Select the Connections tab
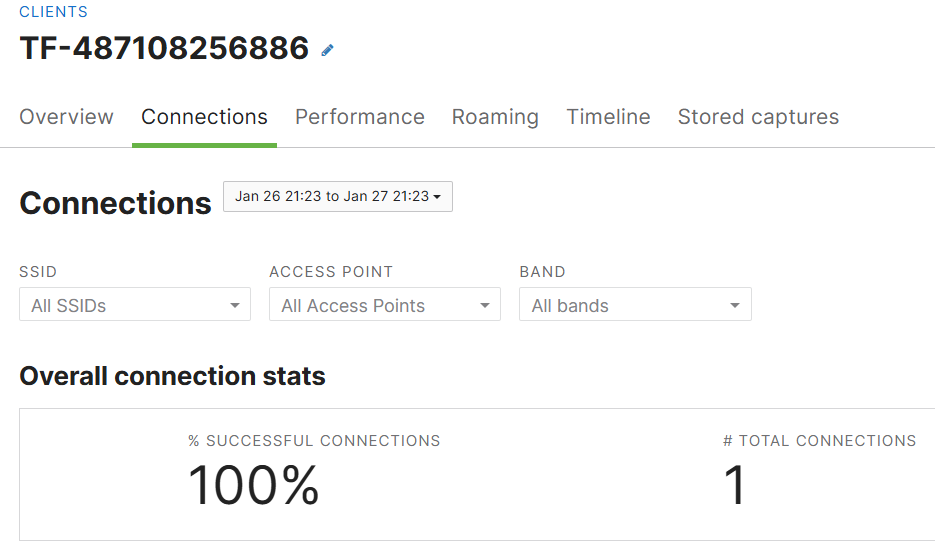Screen dimensions: 935x554 pos(204,117)
